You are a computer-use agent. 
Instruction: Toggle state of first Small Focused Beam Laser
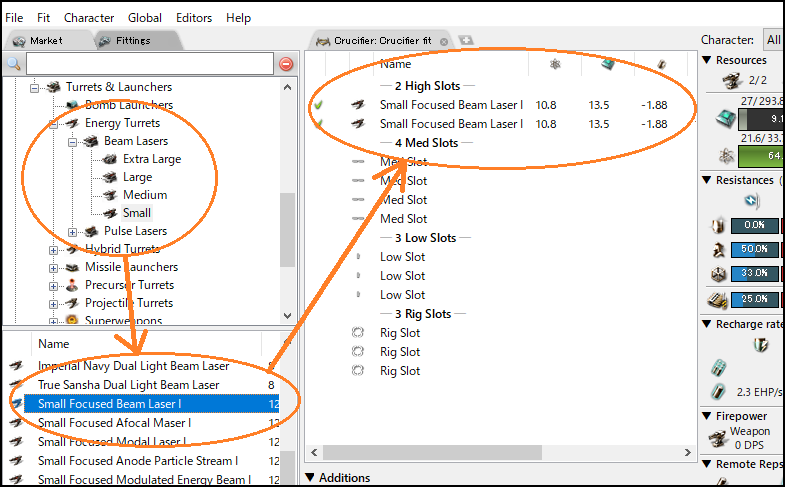click(319, 105)
